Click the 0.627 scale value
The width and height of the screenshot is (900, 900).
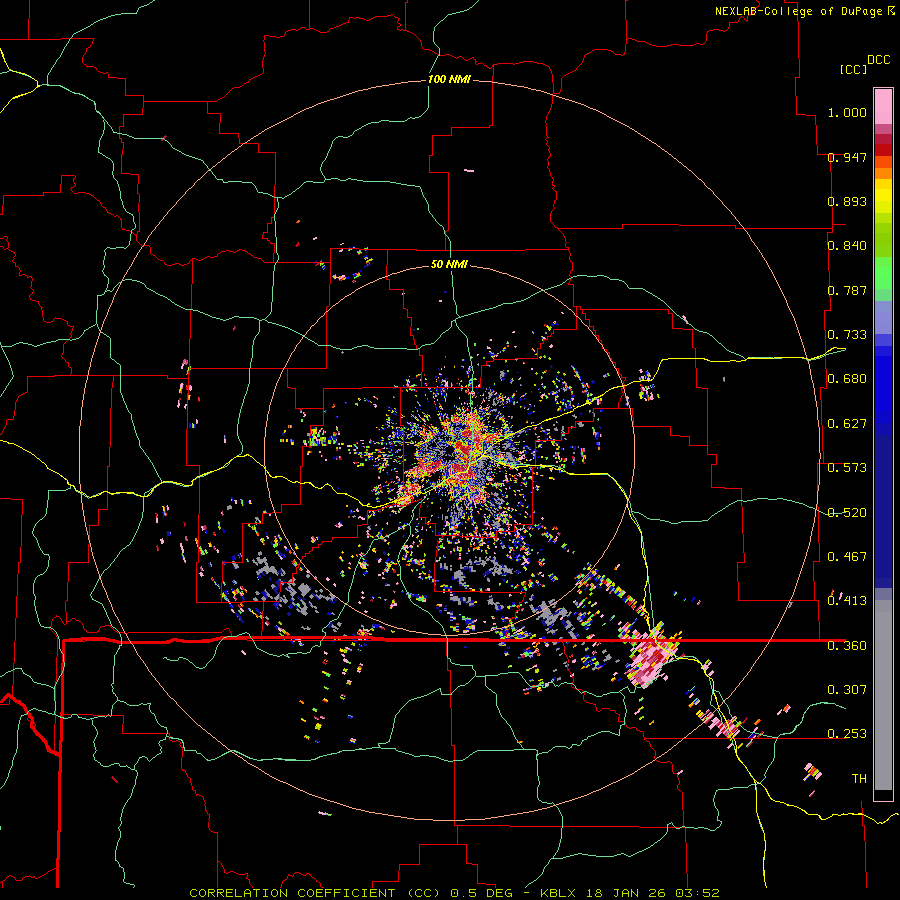click(847, 424)
